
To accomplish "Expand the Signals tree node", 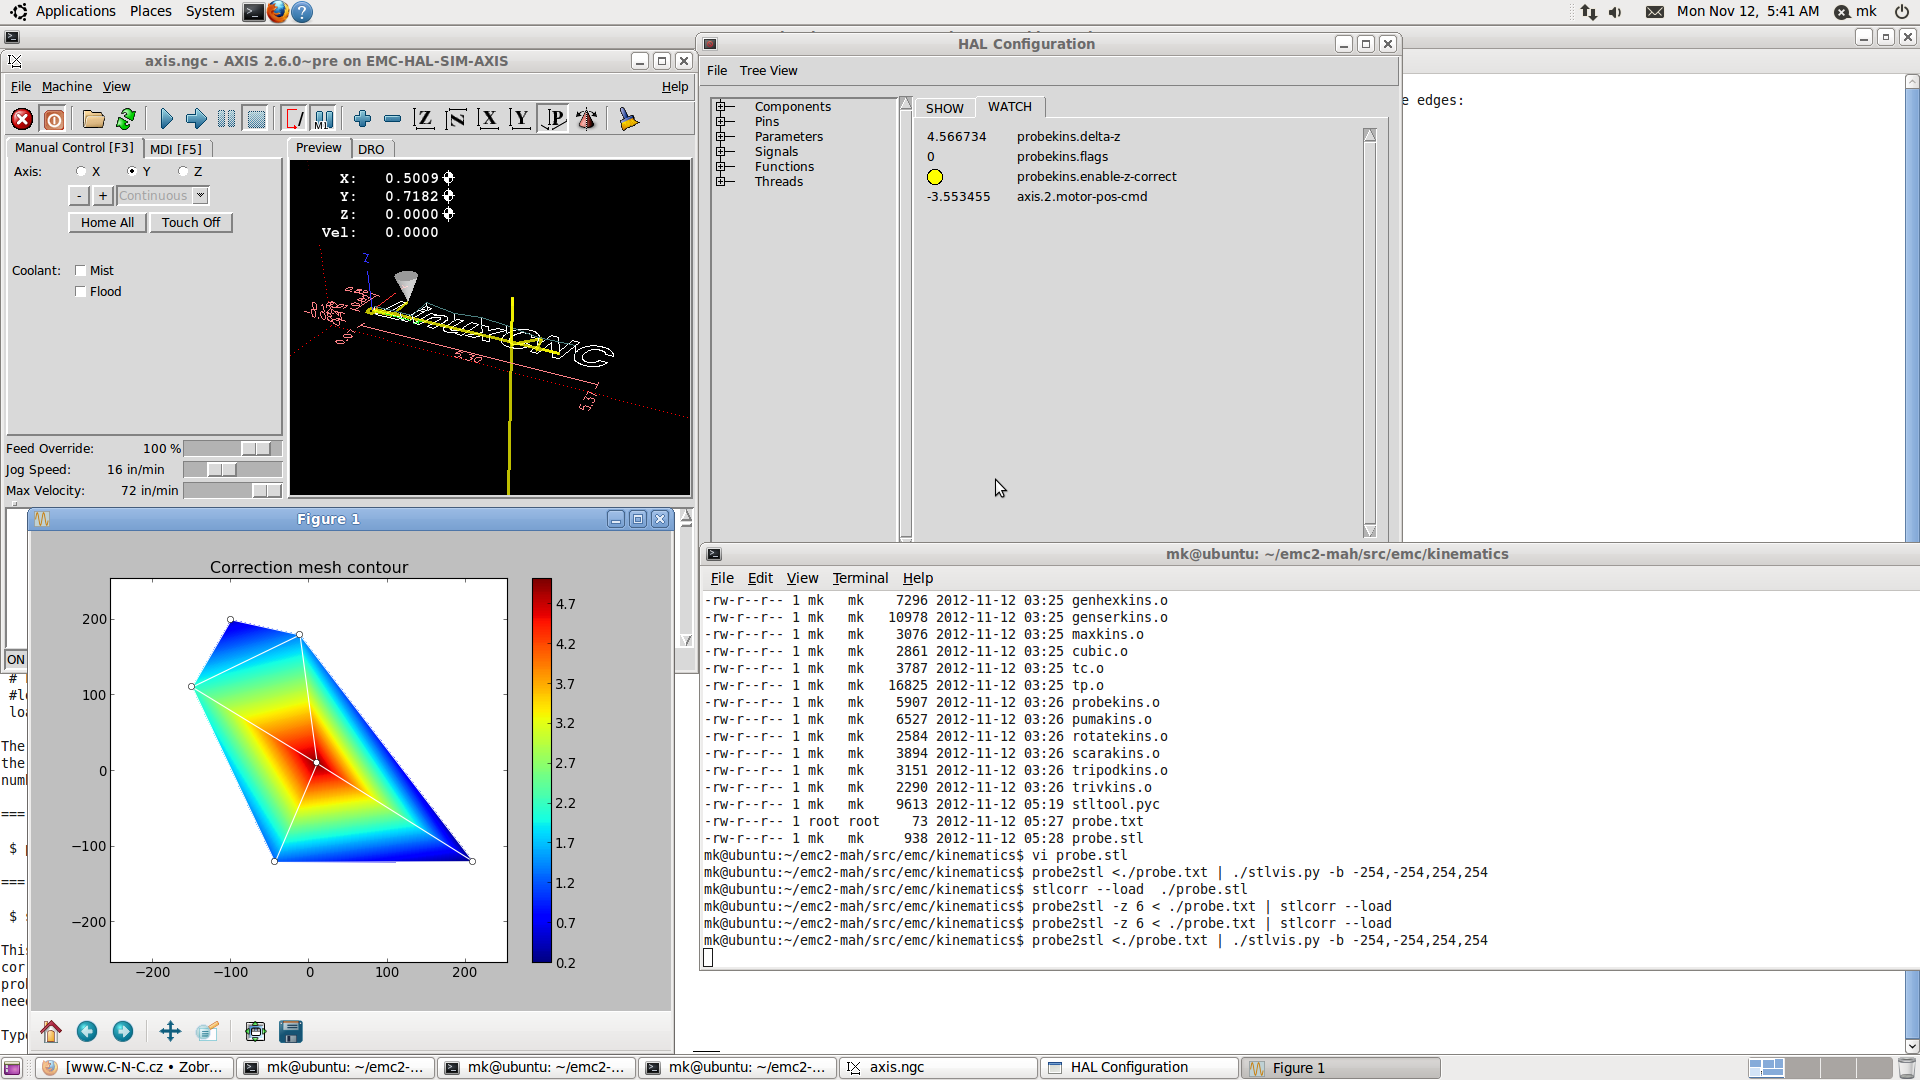I will 720,152.
